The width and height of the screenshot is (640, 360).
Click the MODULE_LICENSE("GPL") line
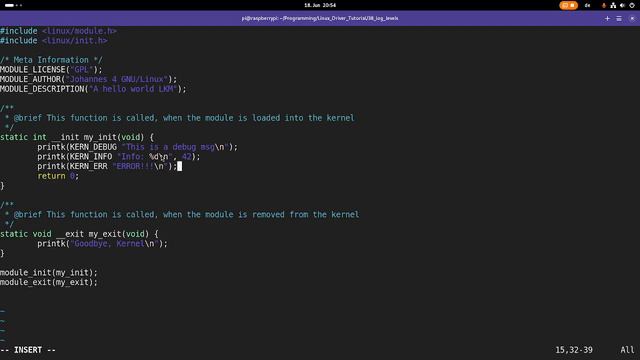click(x=51, y=70)
